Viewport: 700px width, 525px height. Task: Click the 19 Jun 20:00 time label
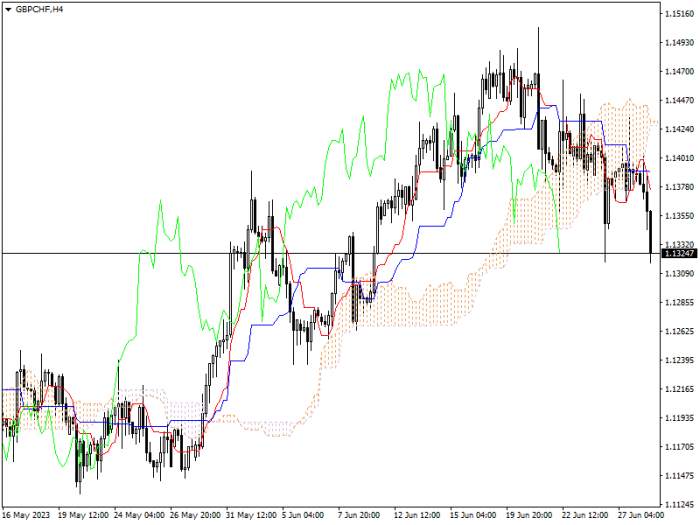(531, 515)
